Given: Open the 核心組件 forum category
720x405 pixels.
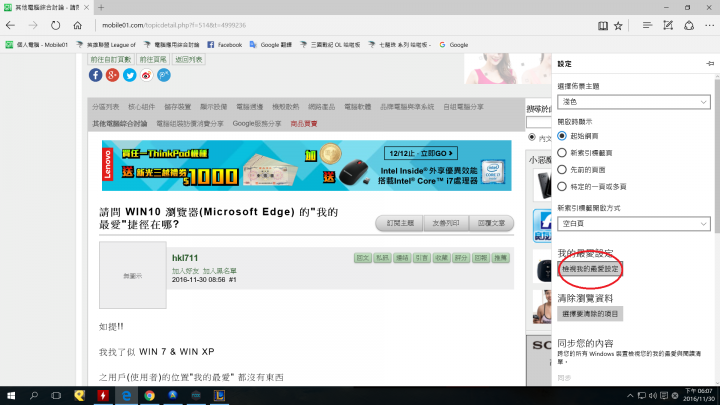Looking at the screenshot, I should 141,107.
